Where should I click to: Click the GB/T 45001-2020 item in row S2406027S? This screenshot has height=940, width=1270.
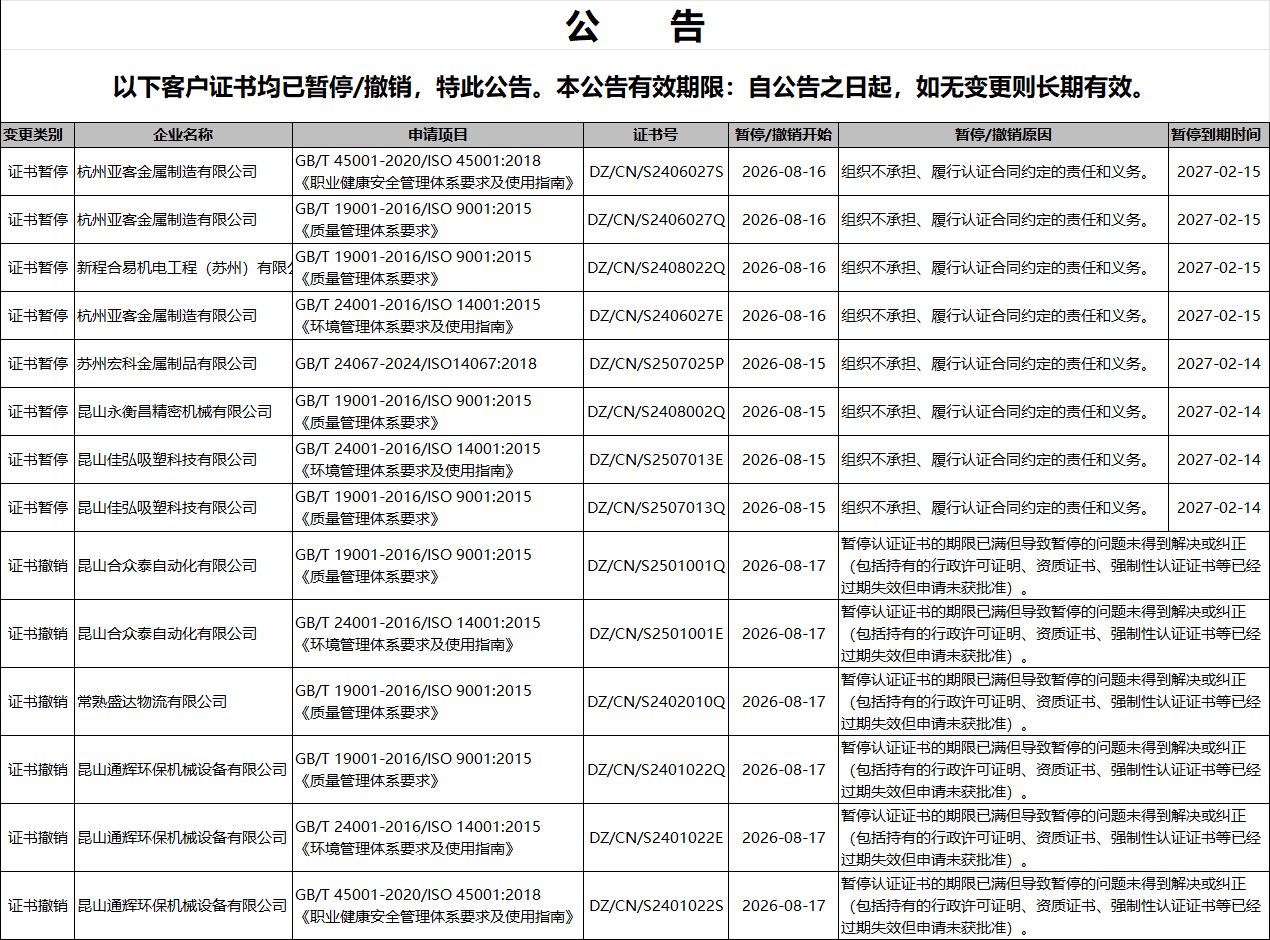[x=437, y=171]
